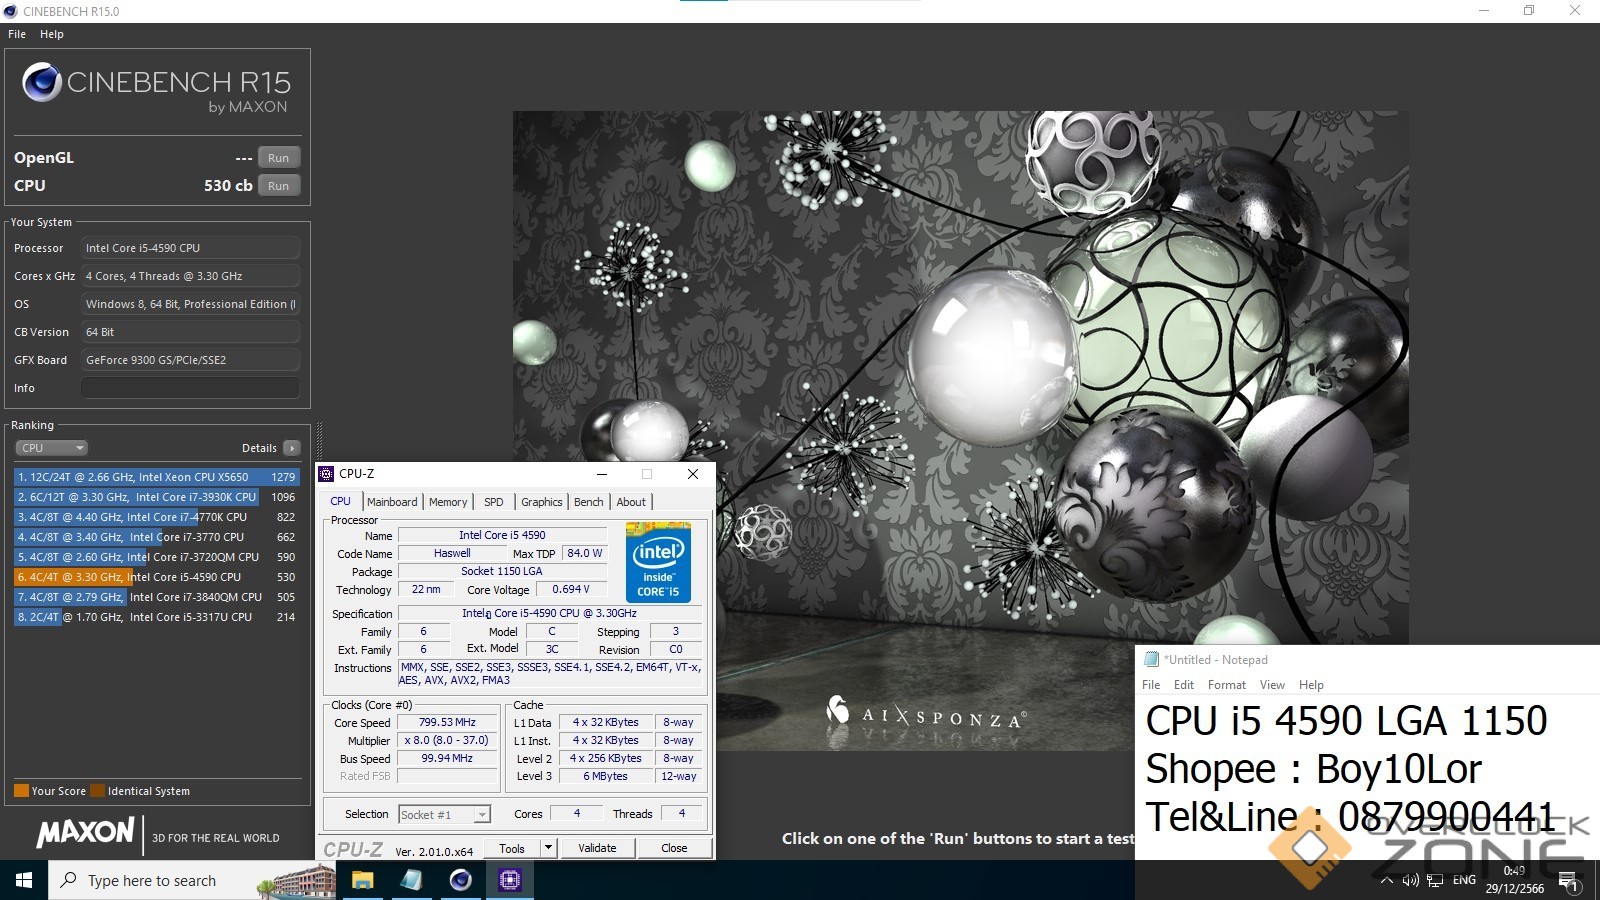The width and height of the screenshot is (1600, 900).
Task: Click the volume speaker icon in system tray
Action: click(x=1410, y=880)
